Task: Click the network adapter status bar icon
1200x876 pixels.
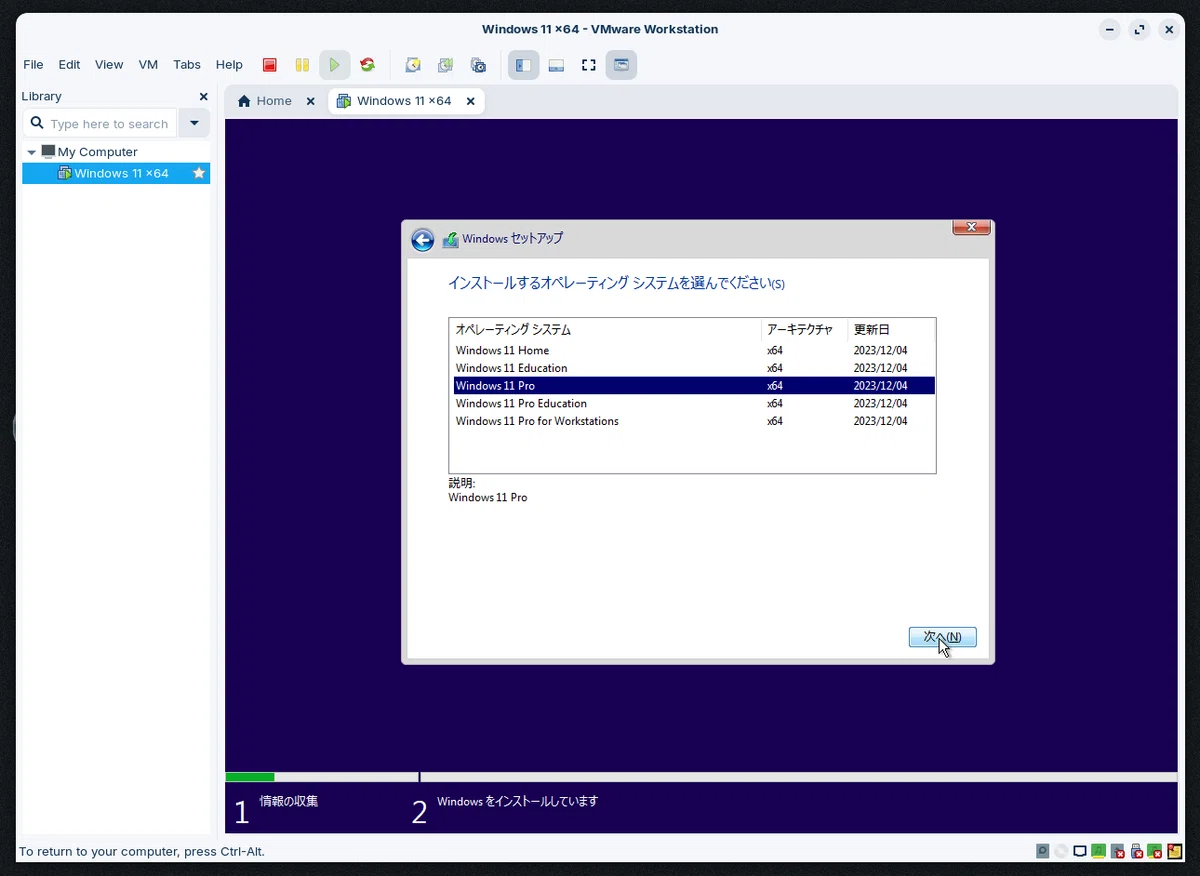Action: pyautogui.click(x=1080, y=851)
